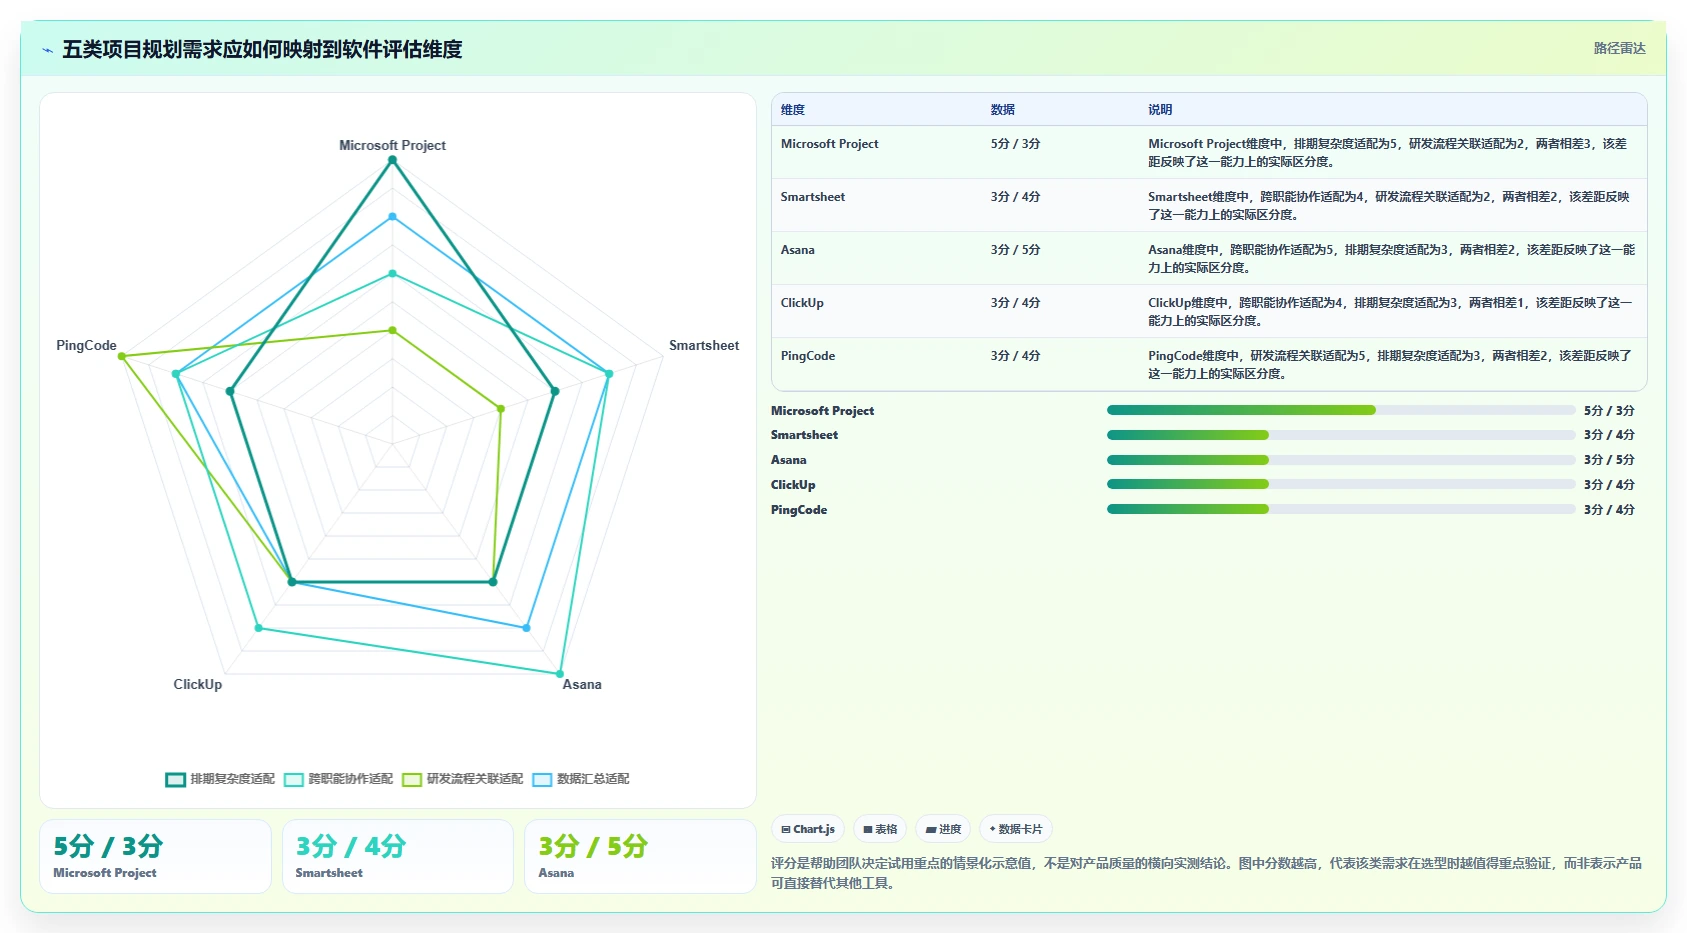Click the ClickUp progress bar
The width and height of the screenshot is (1687, 933).
[1341, 484]
